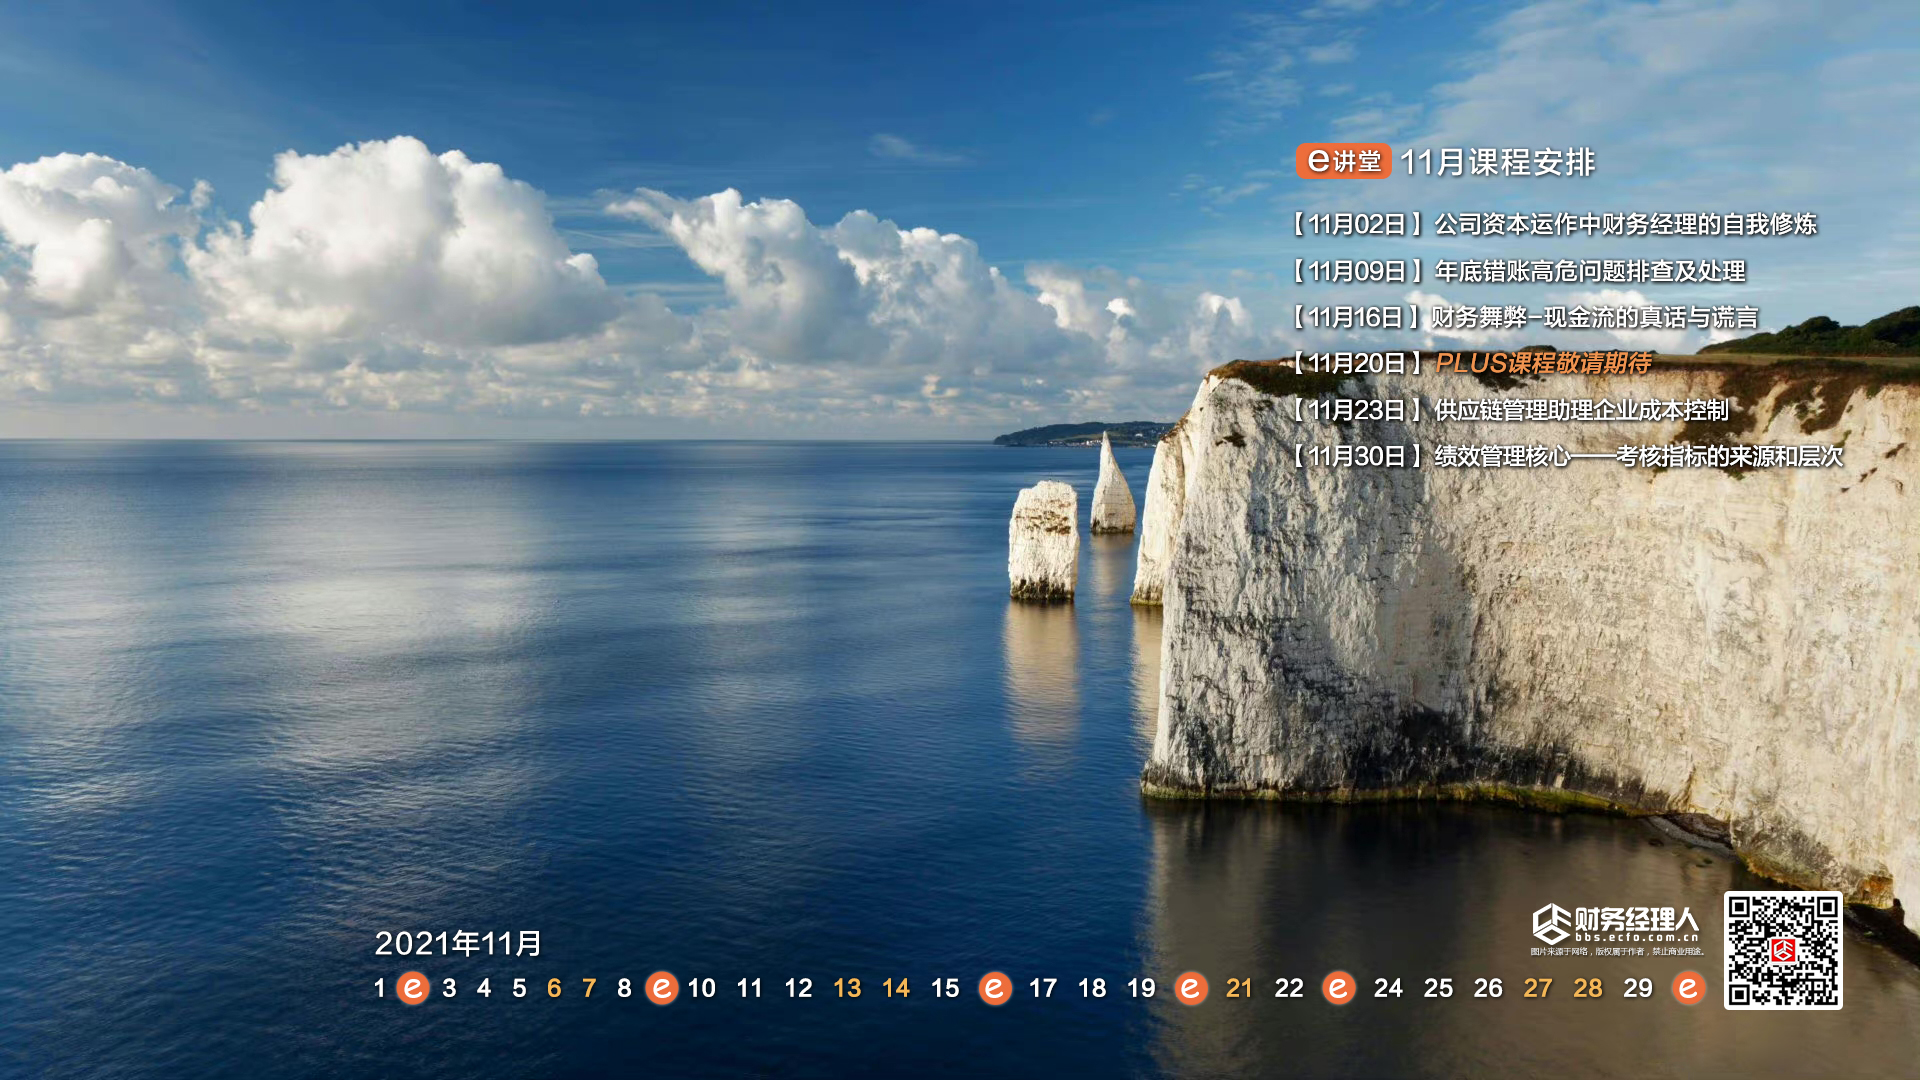The width and height of the screenshot is (1920, 1080).
Task: Click calendar date 24
Action: 1388,988
